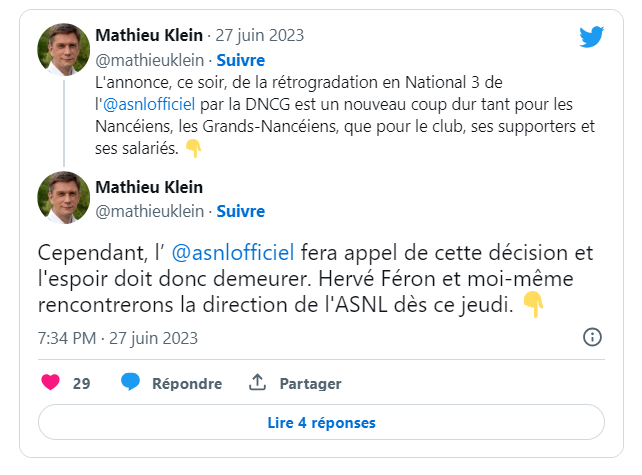Click the top @mathieuklein handle
The width and height of the screenshot is (642, 475).
click(148, 59)
